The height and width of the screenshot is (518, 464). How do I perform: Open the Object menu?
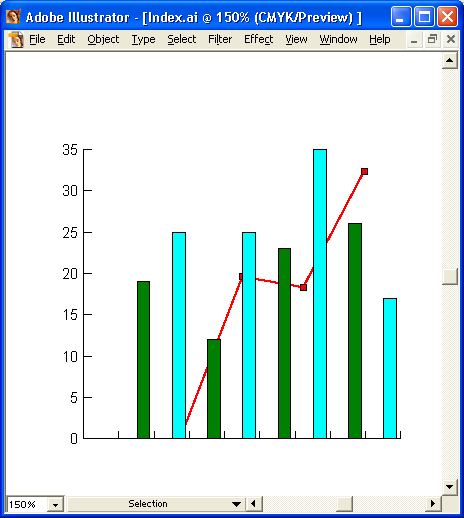103,40
